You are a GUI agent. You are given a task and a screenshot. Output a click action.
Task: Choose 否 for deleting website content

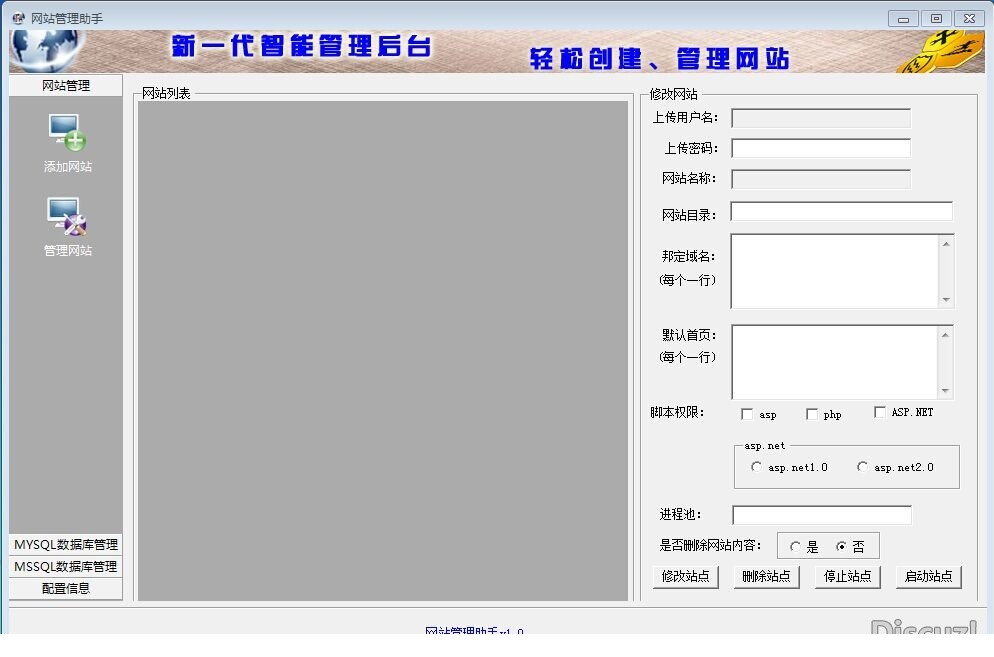coord(841,546)
